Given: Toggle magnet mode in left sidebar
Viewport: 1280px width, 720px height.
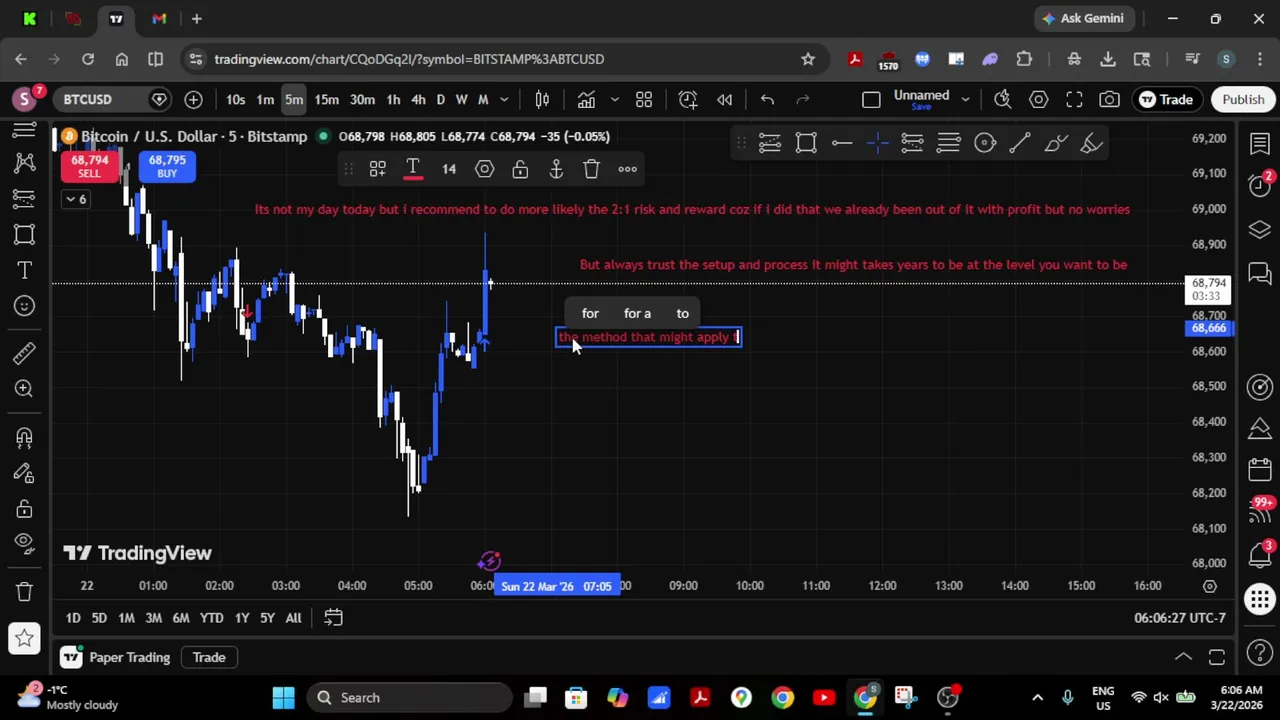Looking at the screenshot, I should (25, 437).
